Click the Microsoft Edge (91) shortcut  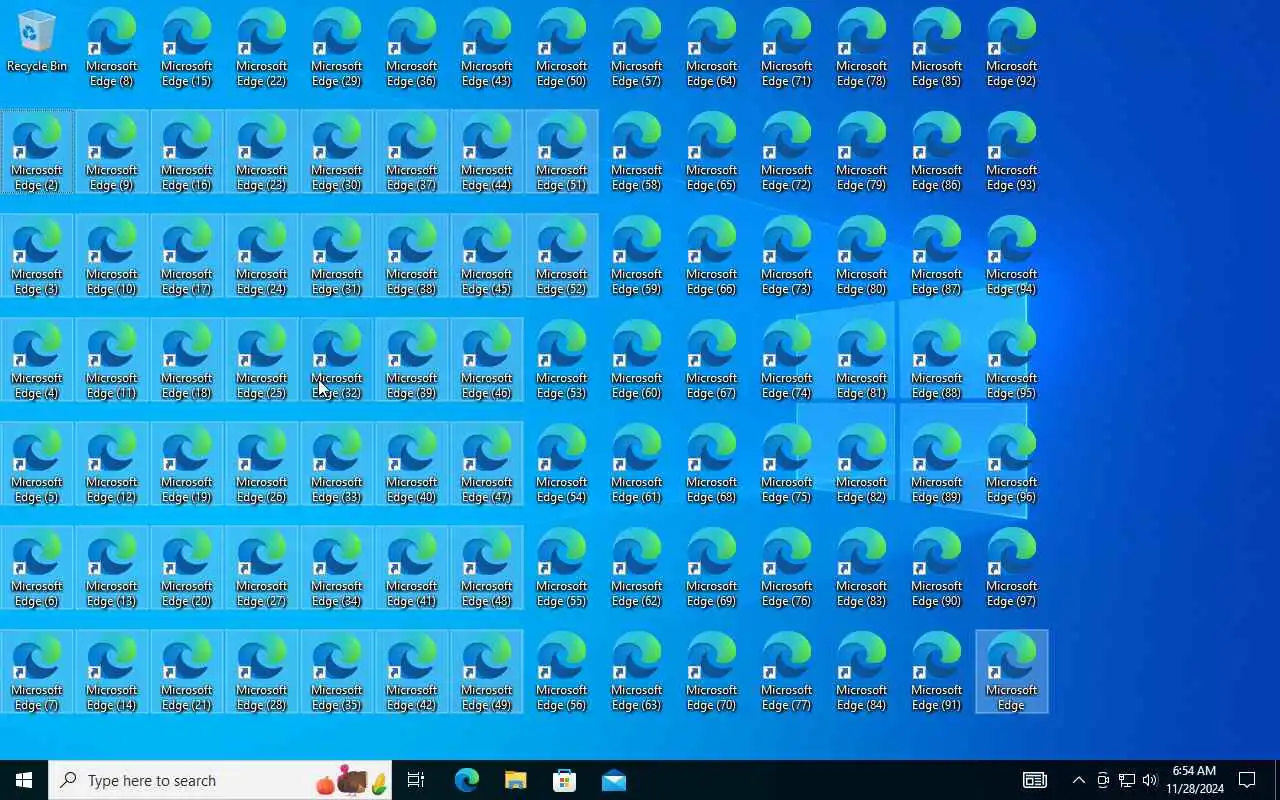pyautogui.click(x=937, y=672)
